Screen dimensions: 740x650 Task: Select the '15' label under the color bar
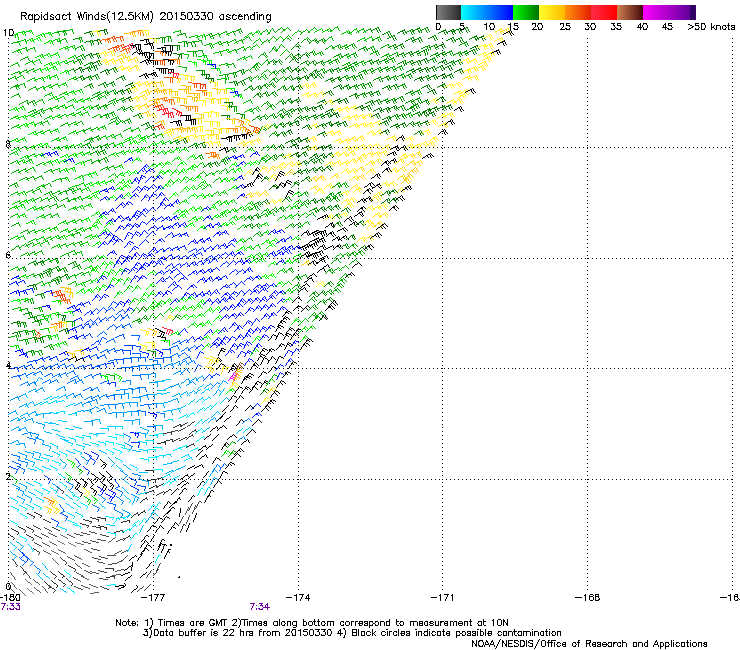[x=513, y=27]
